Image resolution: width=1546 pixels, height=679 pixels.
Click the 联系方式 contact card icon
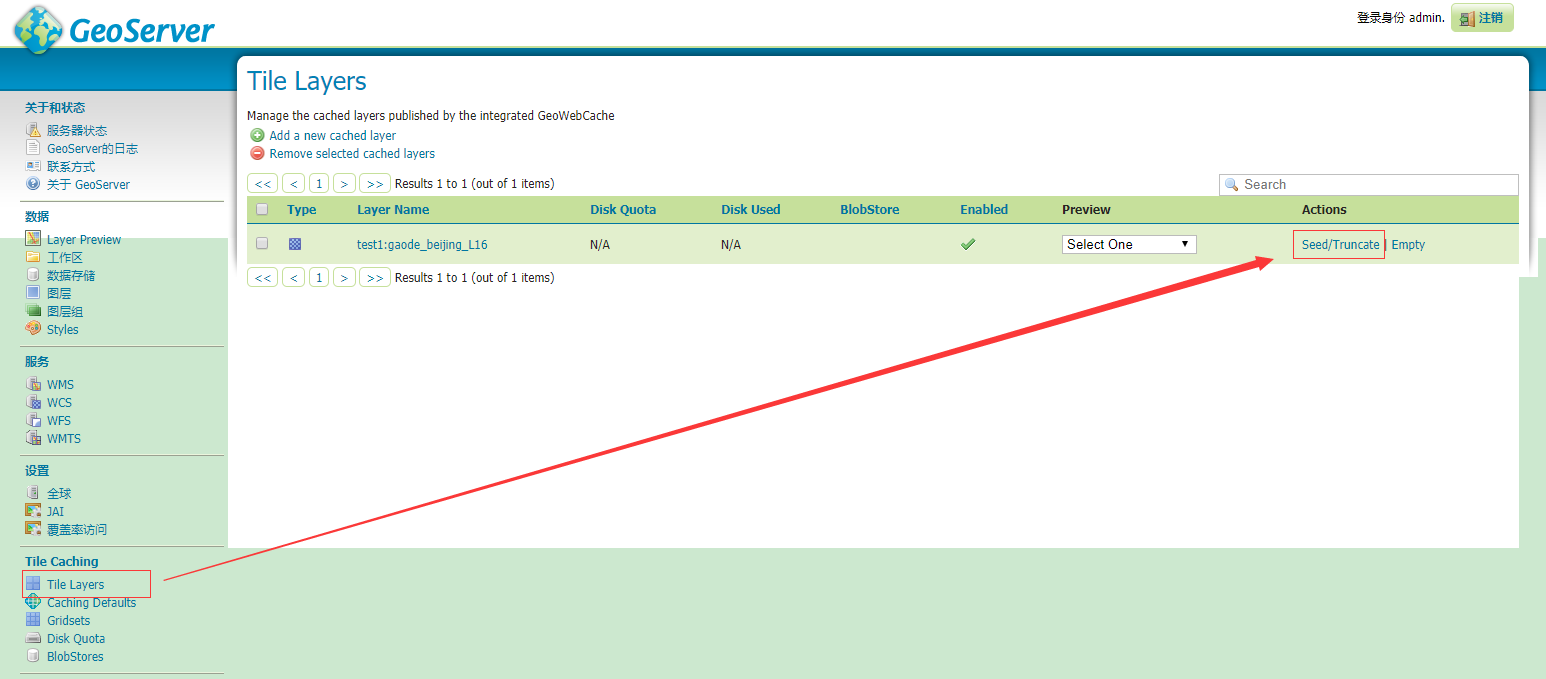click(x=33, y=166)
